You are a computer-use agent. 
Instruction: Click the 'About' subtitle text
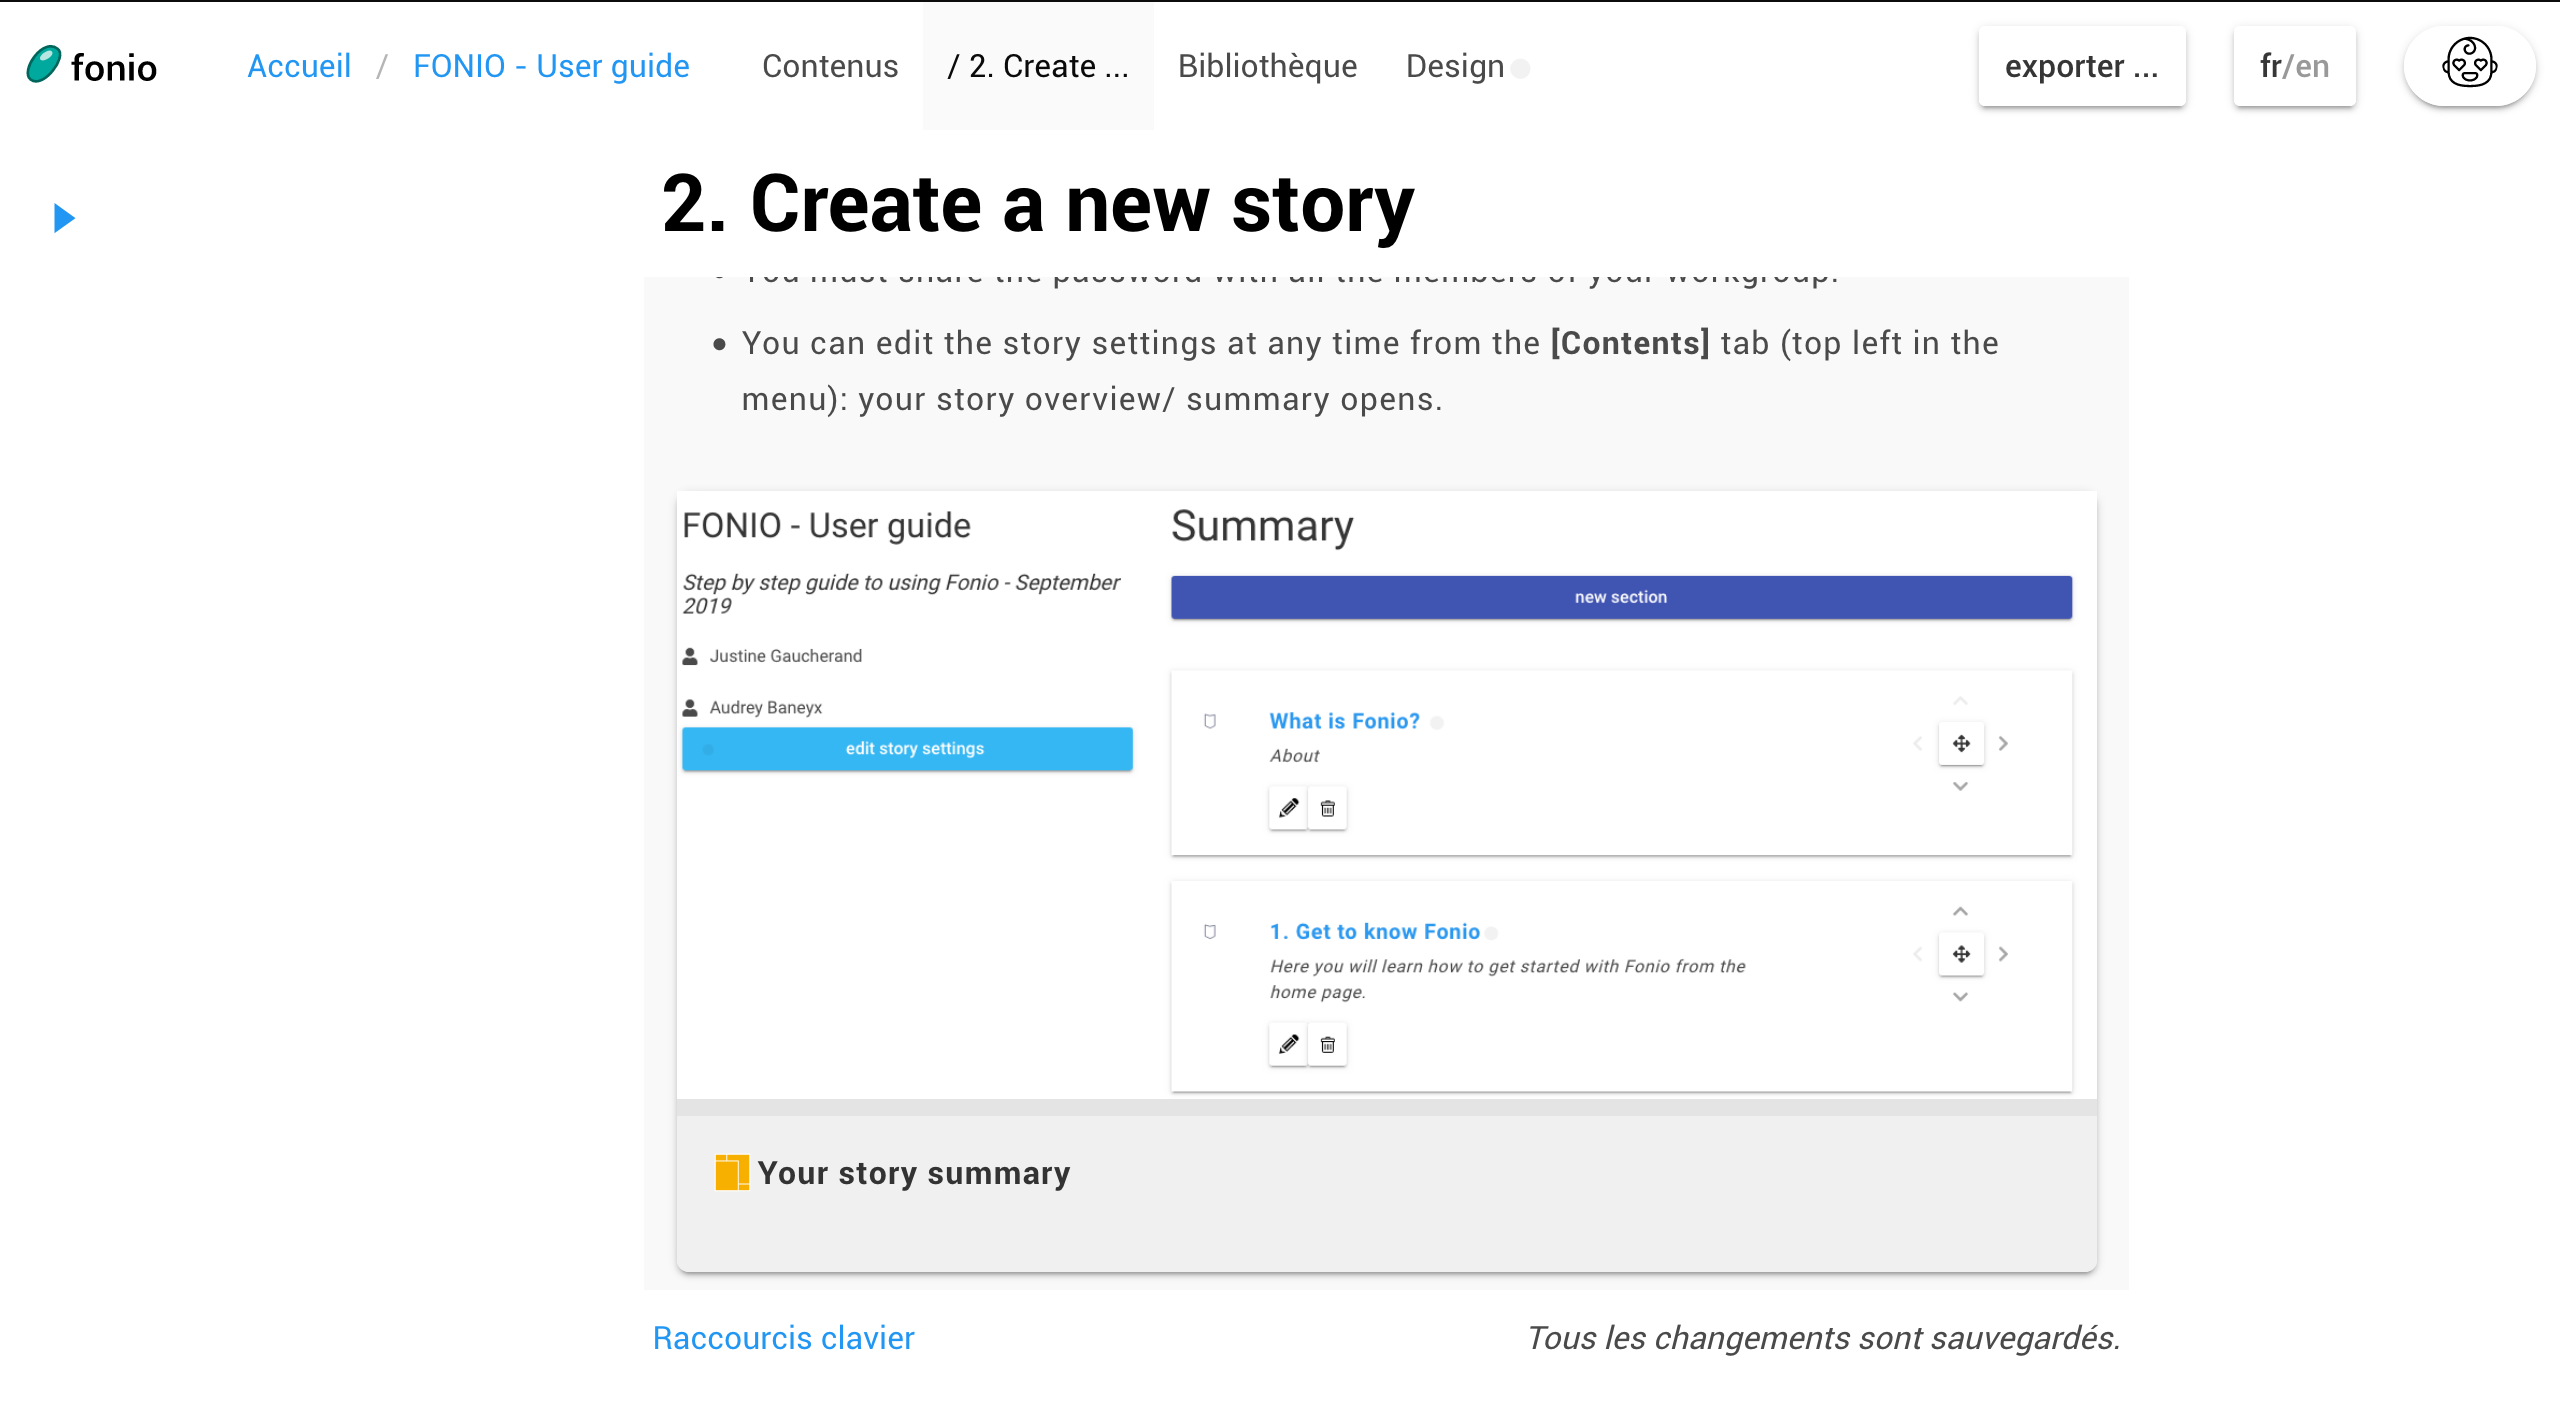click(1294, 756)
